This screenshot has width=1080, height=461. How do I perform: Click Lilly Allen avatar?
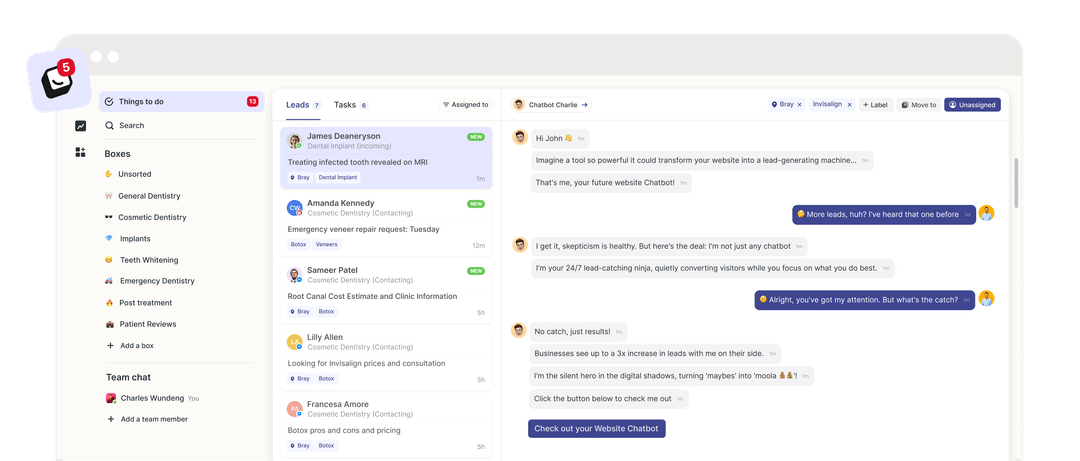[295, 342]
